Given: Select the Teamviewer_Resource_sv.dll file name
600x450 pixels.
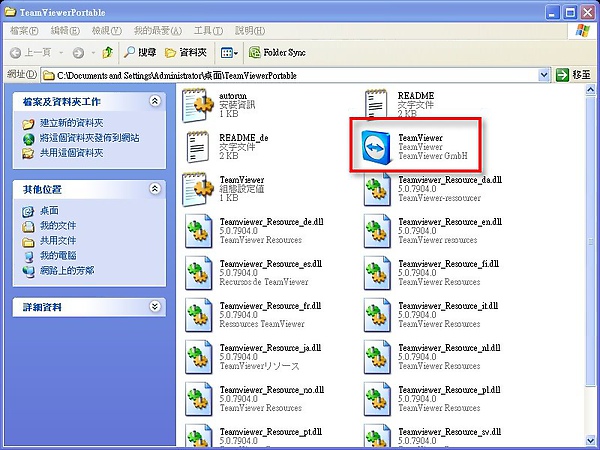Looking at the screenshot, I should tap(450, 432).
